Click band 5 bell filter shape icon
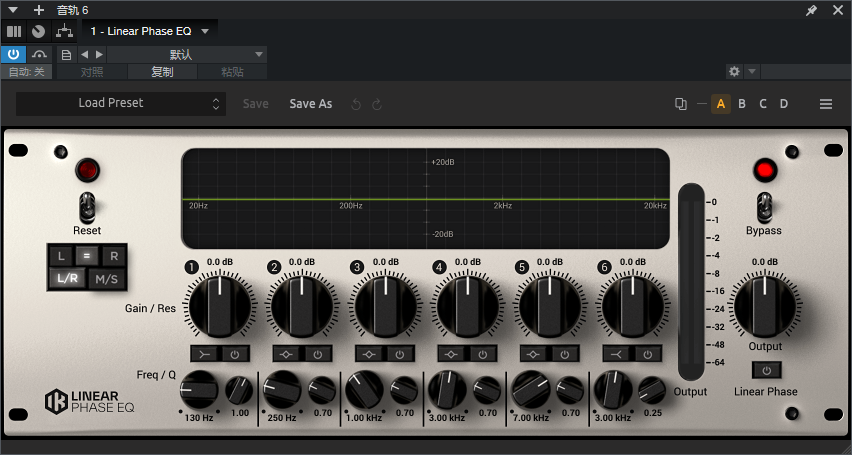The image size is (852, 455). (535, 354)
